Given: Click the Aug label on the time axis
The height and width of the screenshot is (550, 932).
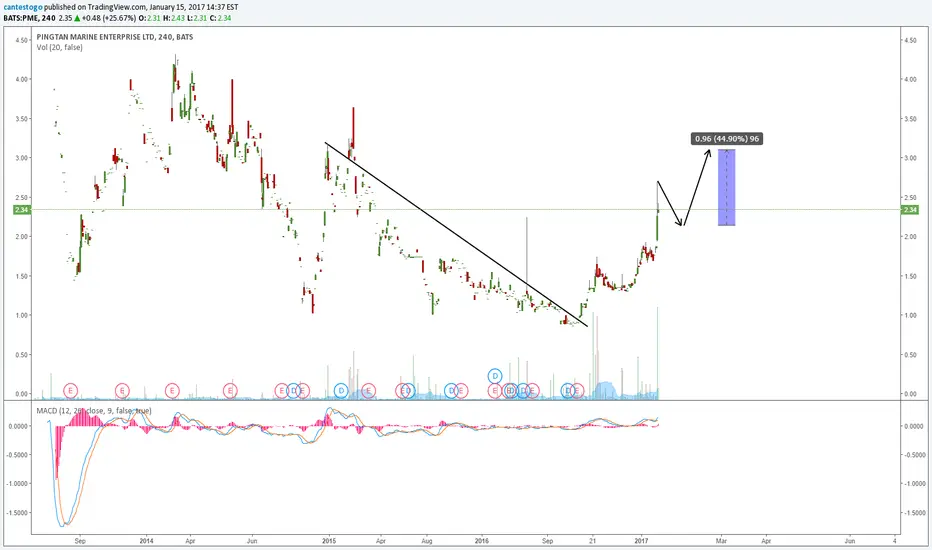Looking at the screenshot, I should pos(427,541).
